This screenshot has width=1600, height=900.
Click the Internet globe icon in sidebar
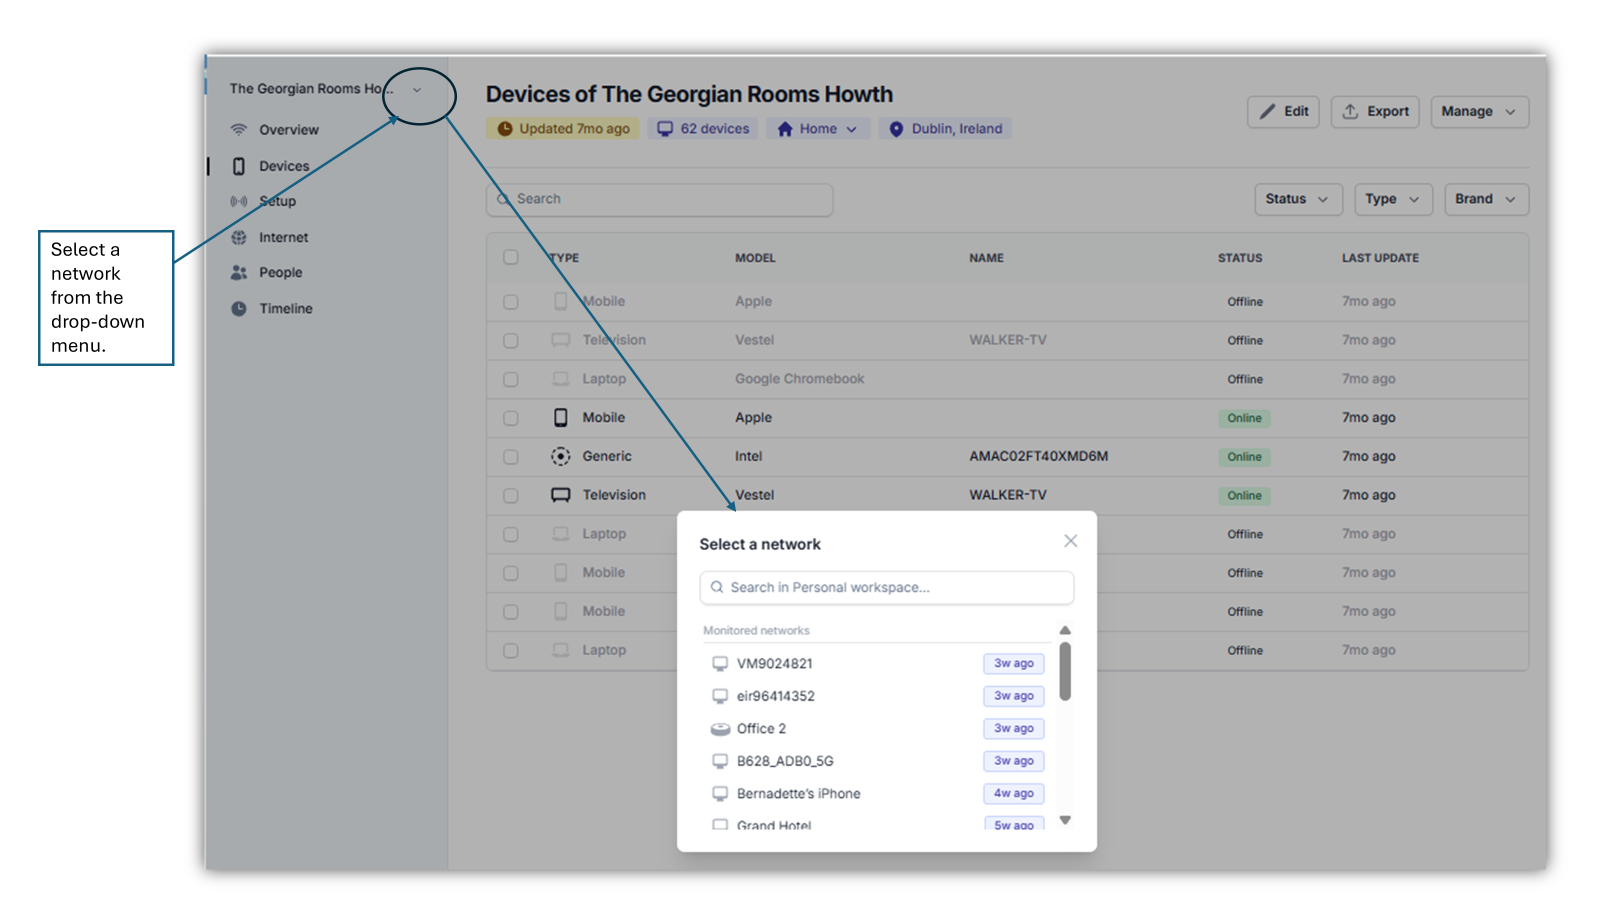(238, 238)
